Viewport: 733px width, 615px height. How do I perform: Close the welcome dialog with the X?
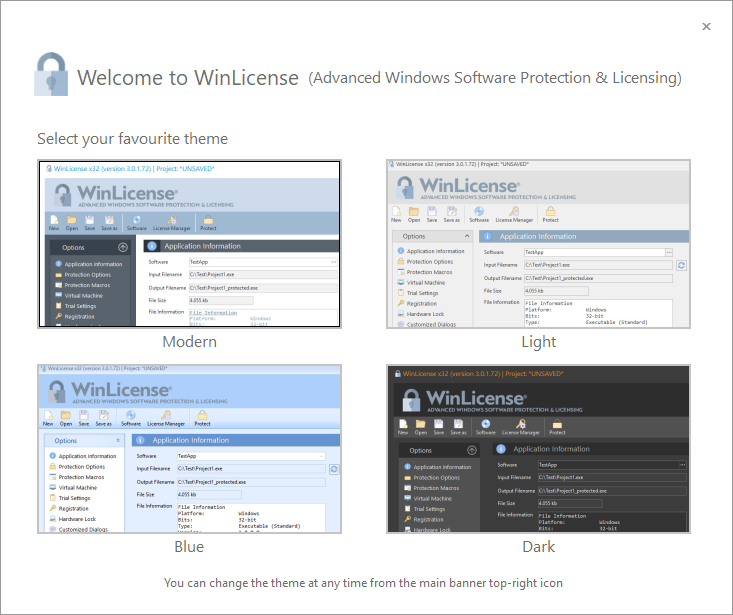point(706,27)
